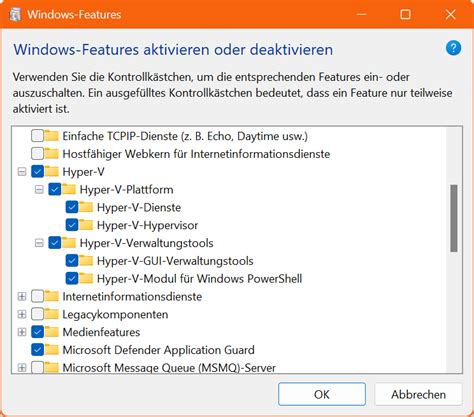This screenshot has width=474, height=417.
Task: Select the Microsoft Defender Application Guard label
Action: pos(158,350)
